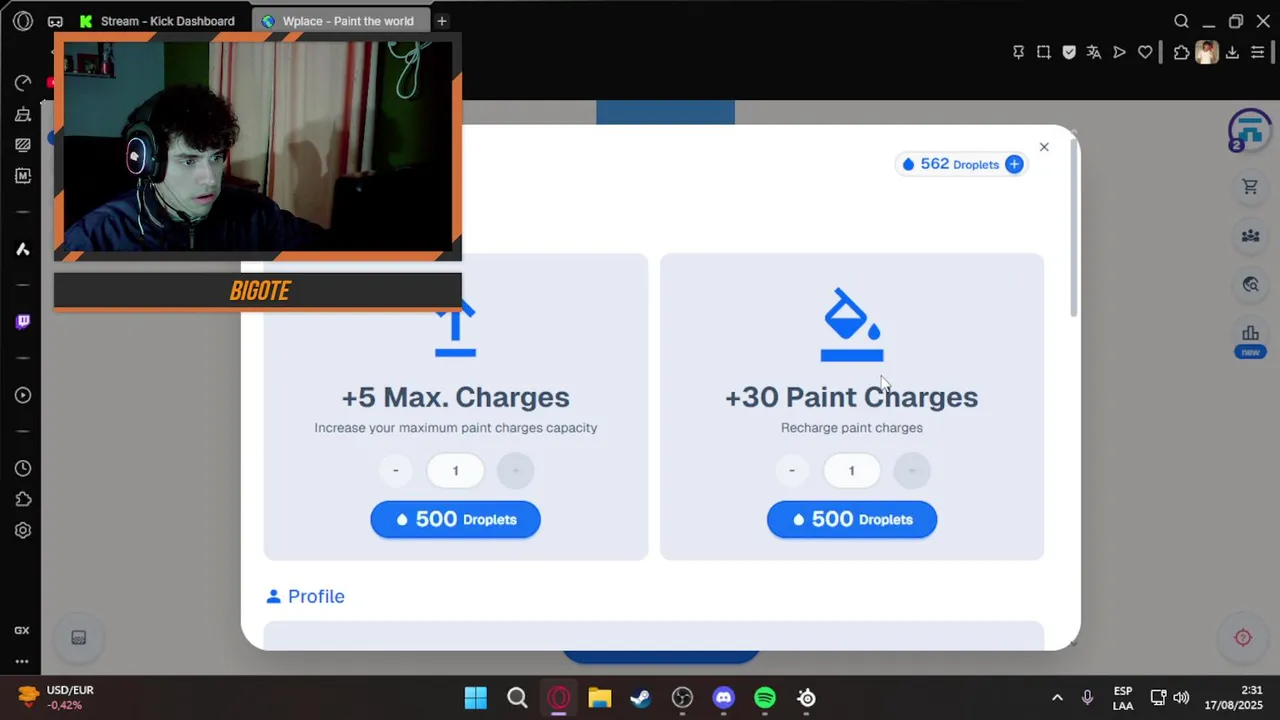Open the Wplace alliance people button
Screen dimensions: 1280x720
[x=1250, y=236]
